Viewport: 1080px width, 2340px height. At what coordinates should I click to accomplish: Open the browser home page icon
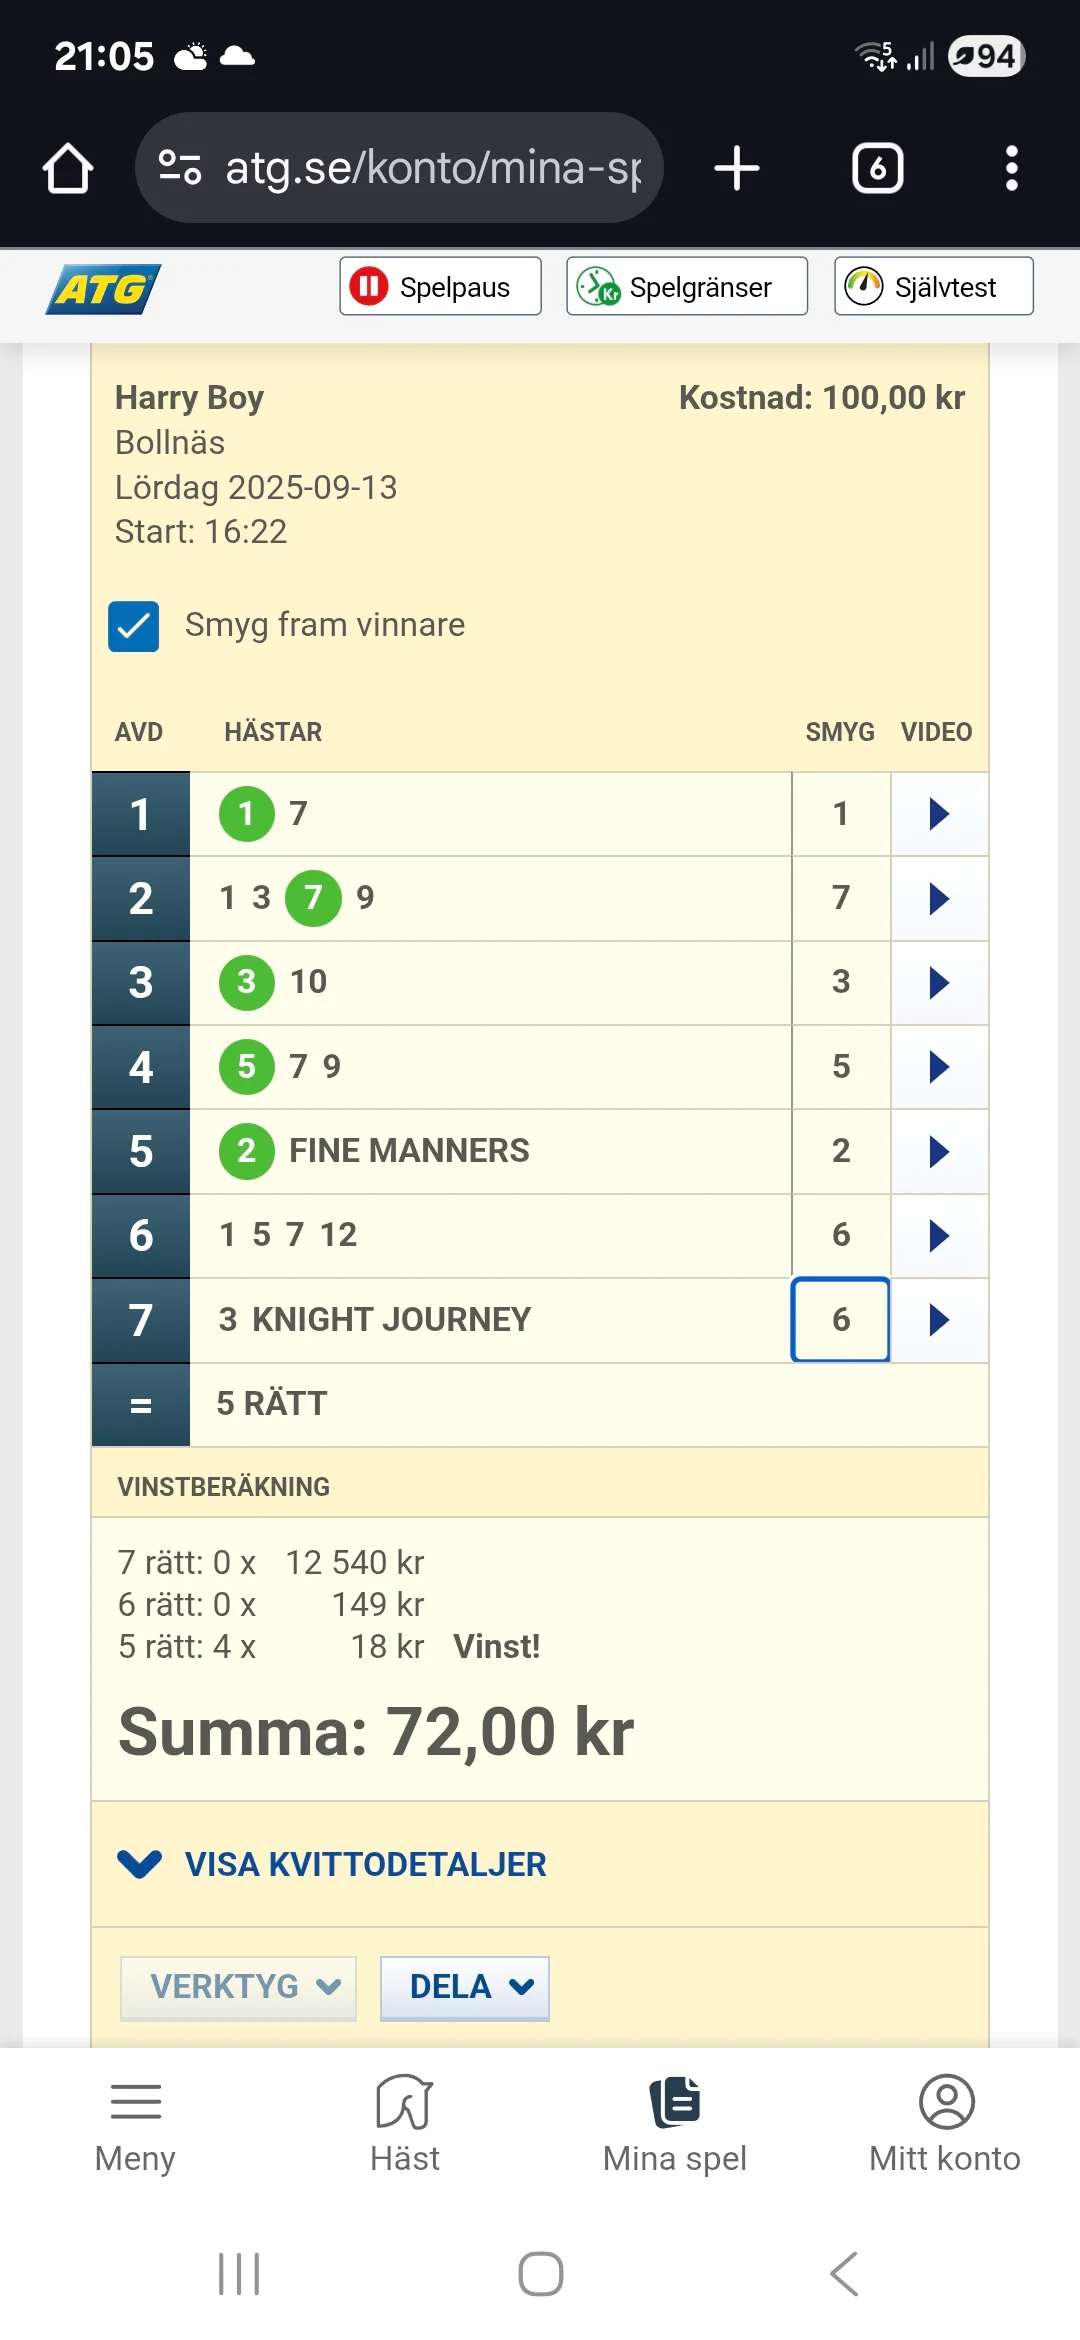[x=68, y=168]
